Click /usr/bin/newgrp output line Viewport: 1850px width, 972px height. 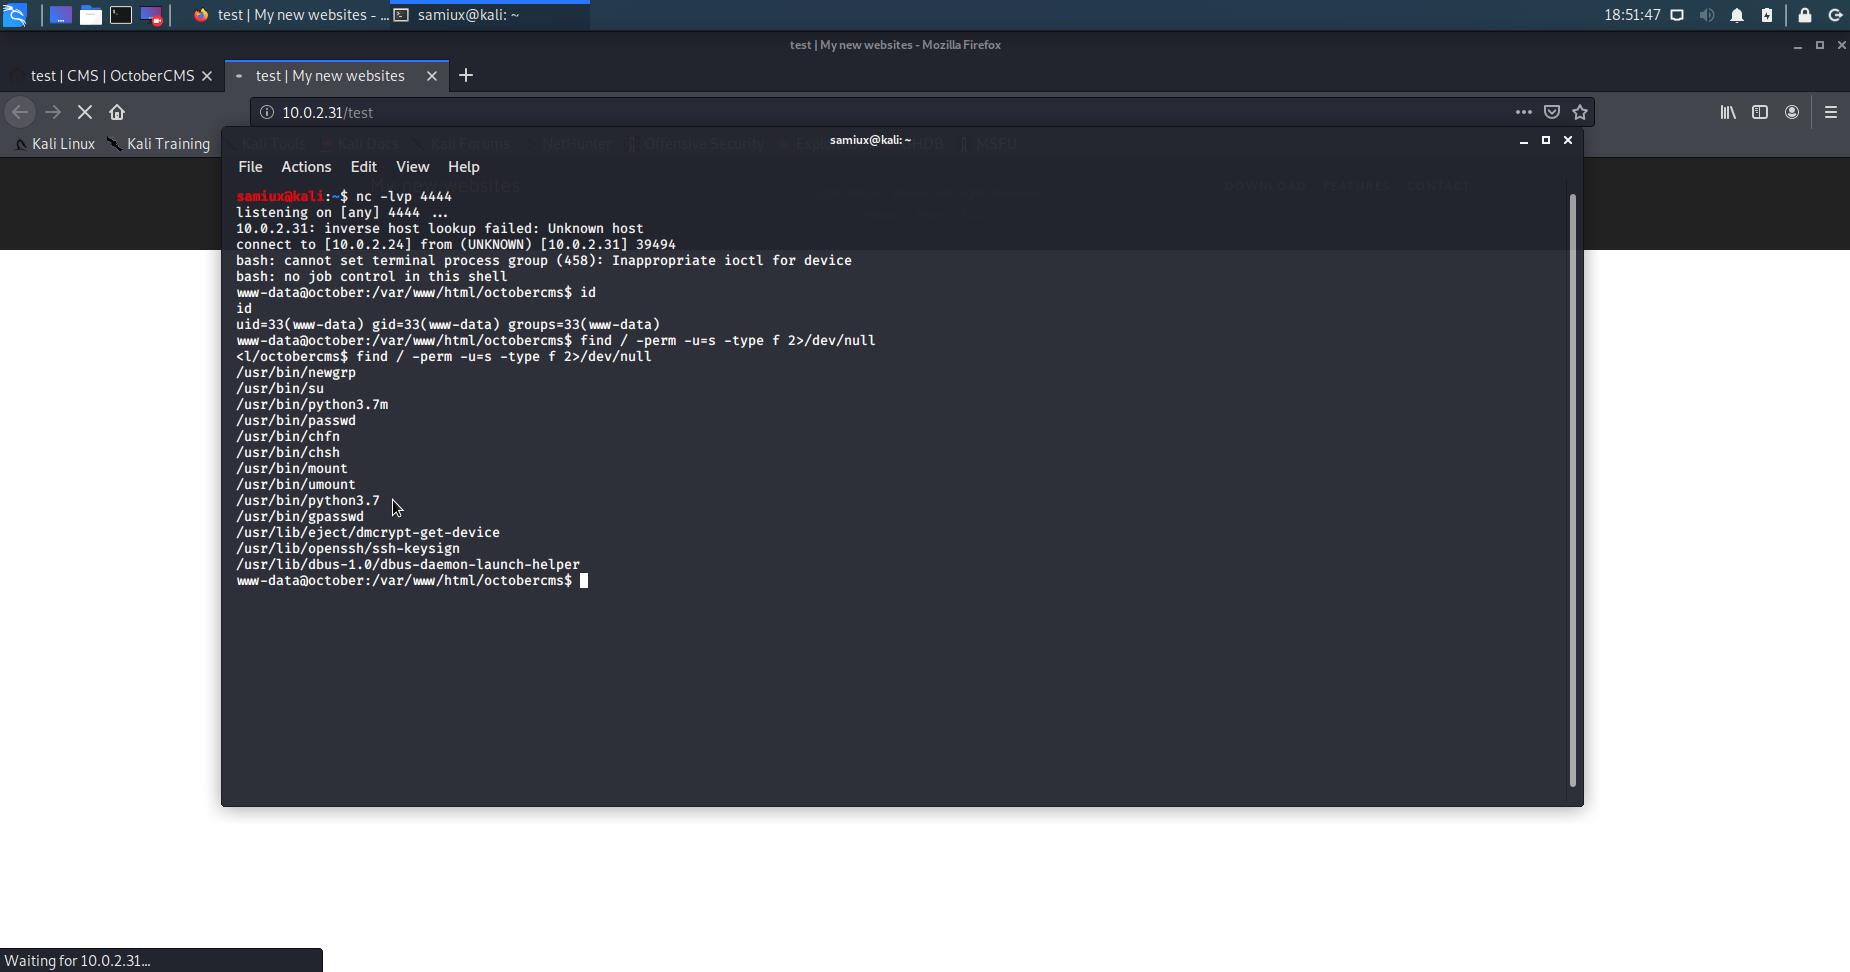[x=296, y=372]
